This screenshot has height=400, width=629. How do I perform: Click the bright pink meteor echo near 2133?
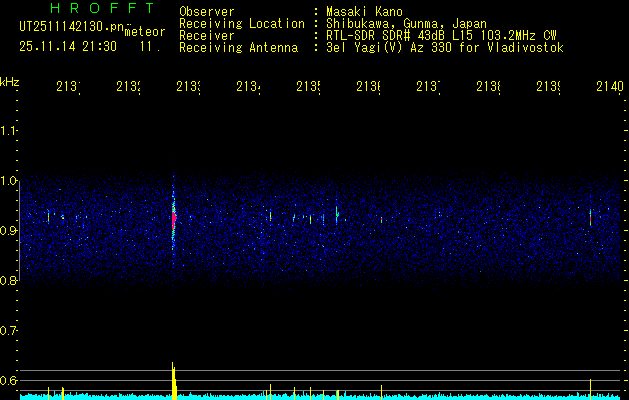pos(174,219)
